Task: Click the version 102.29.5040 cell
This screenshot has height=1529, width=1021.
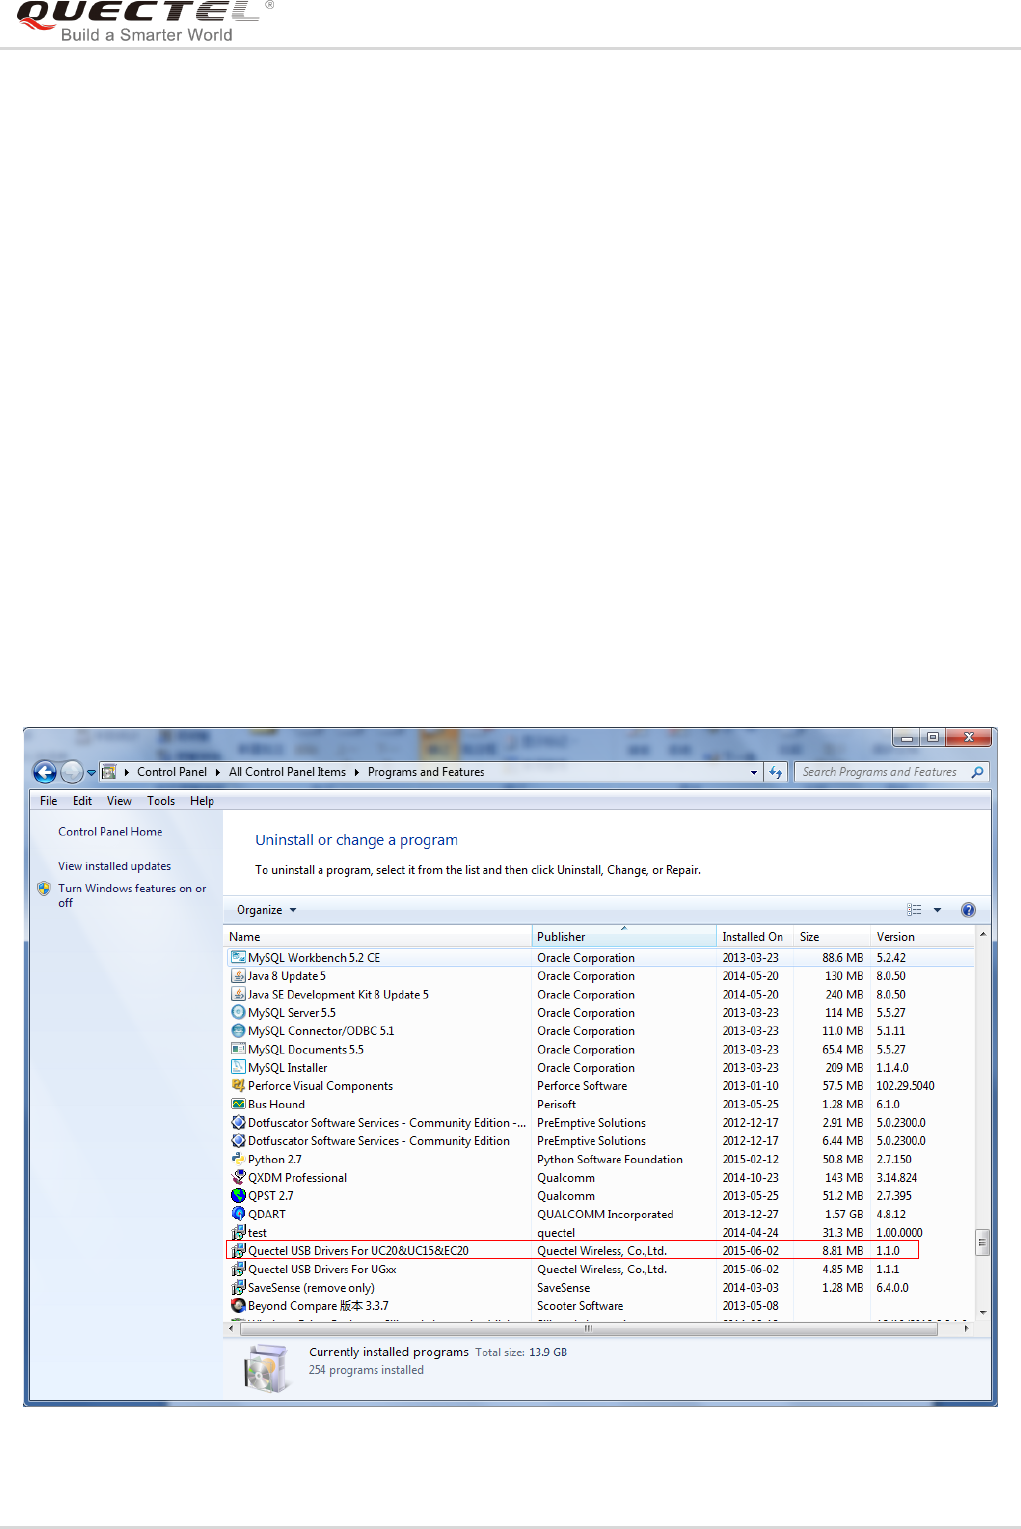Action: coord(905,1086)
